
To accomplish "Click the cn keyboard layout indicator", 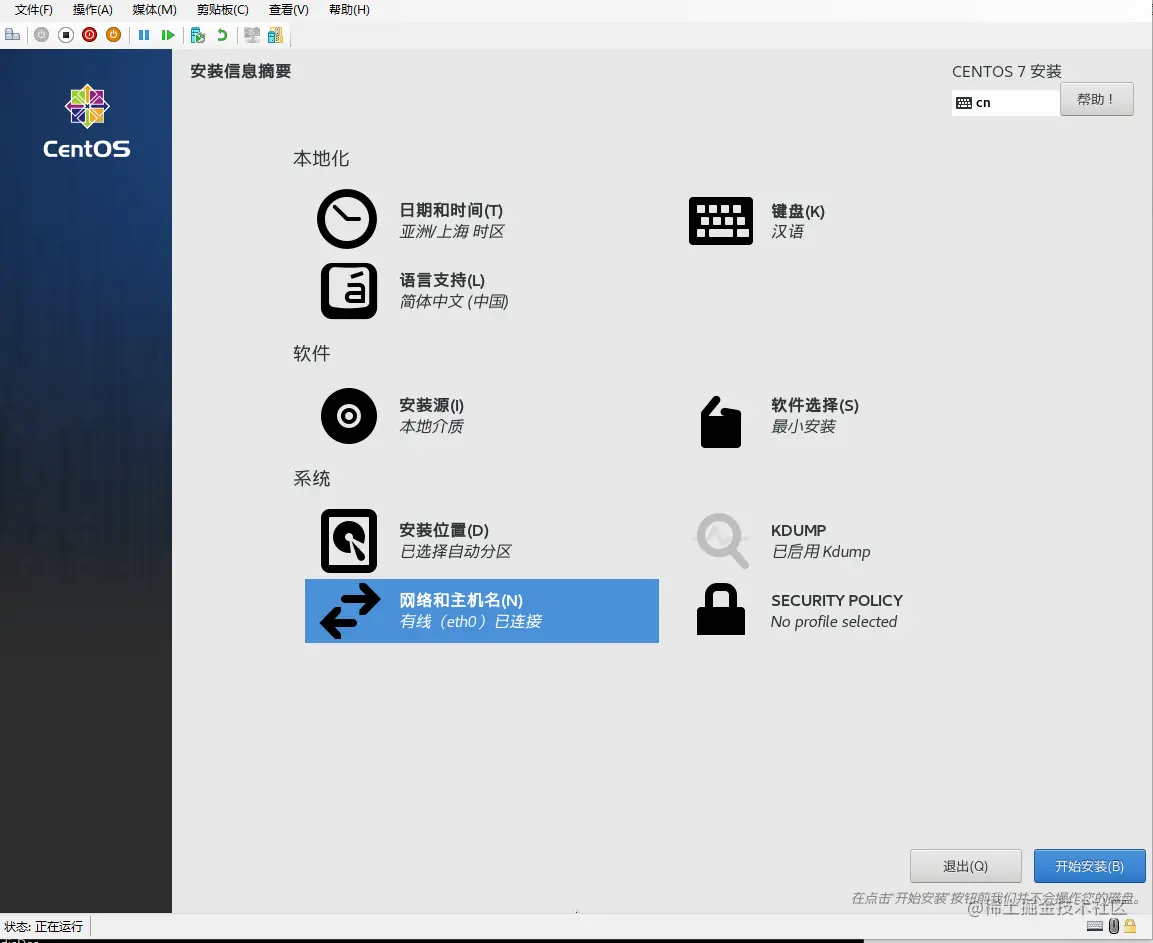I will [1005, 102].
